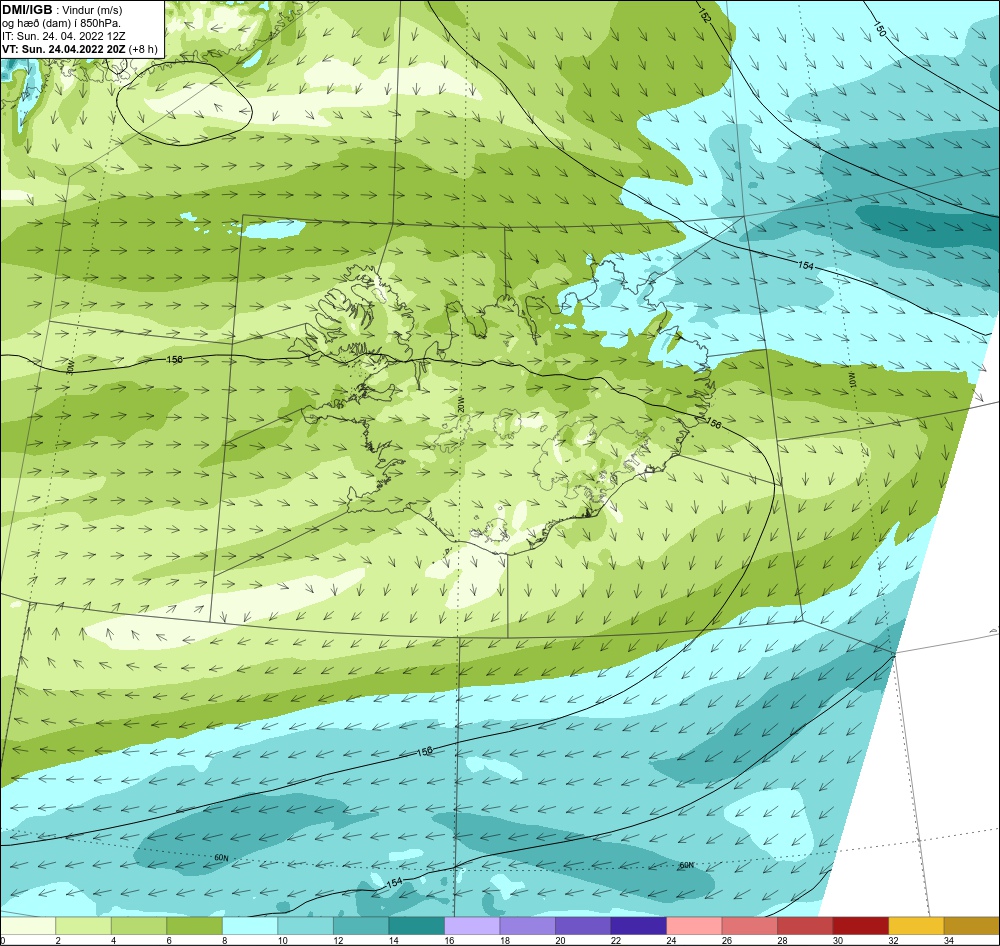Click the legend tick value 16

[x=450, y=940]
